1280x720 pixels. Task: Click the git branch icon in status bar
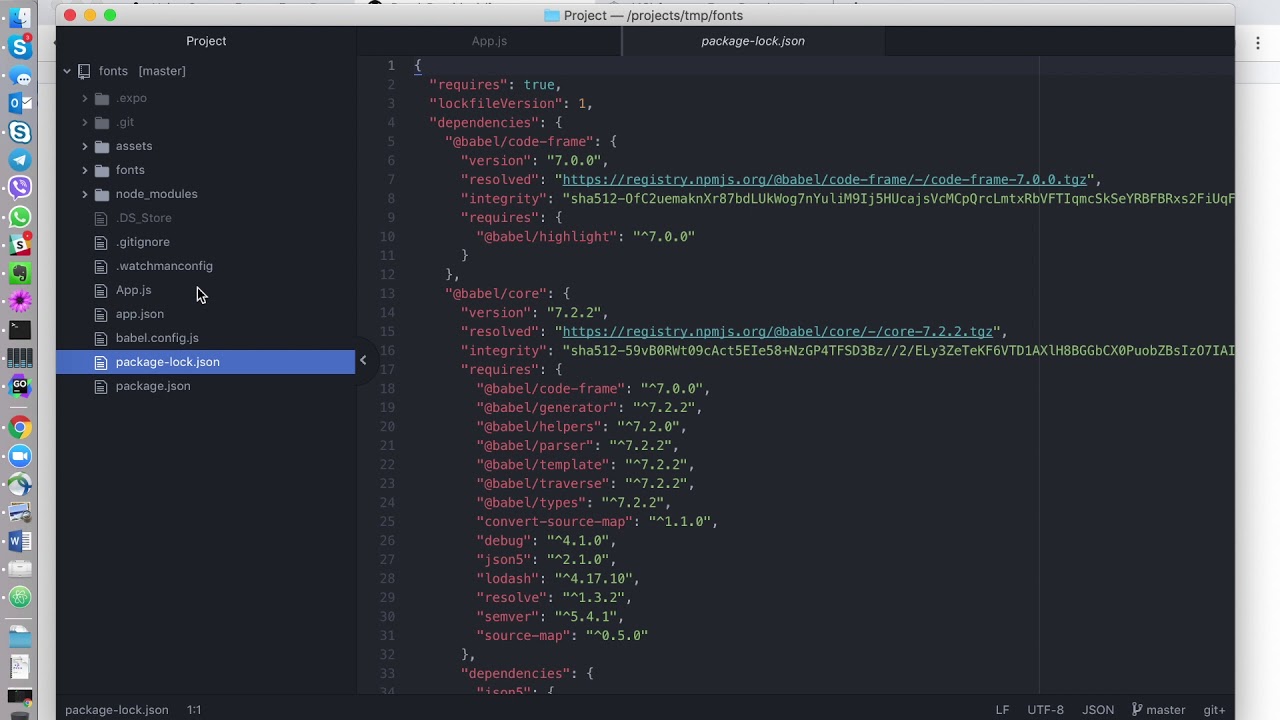point(1137,710)
